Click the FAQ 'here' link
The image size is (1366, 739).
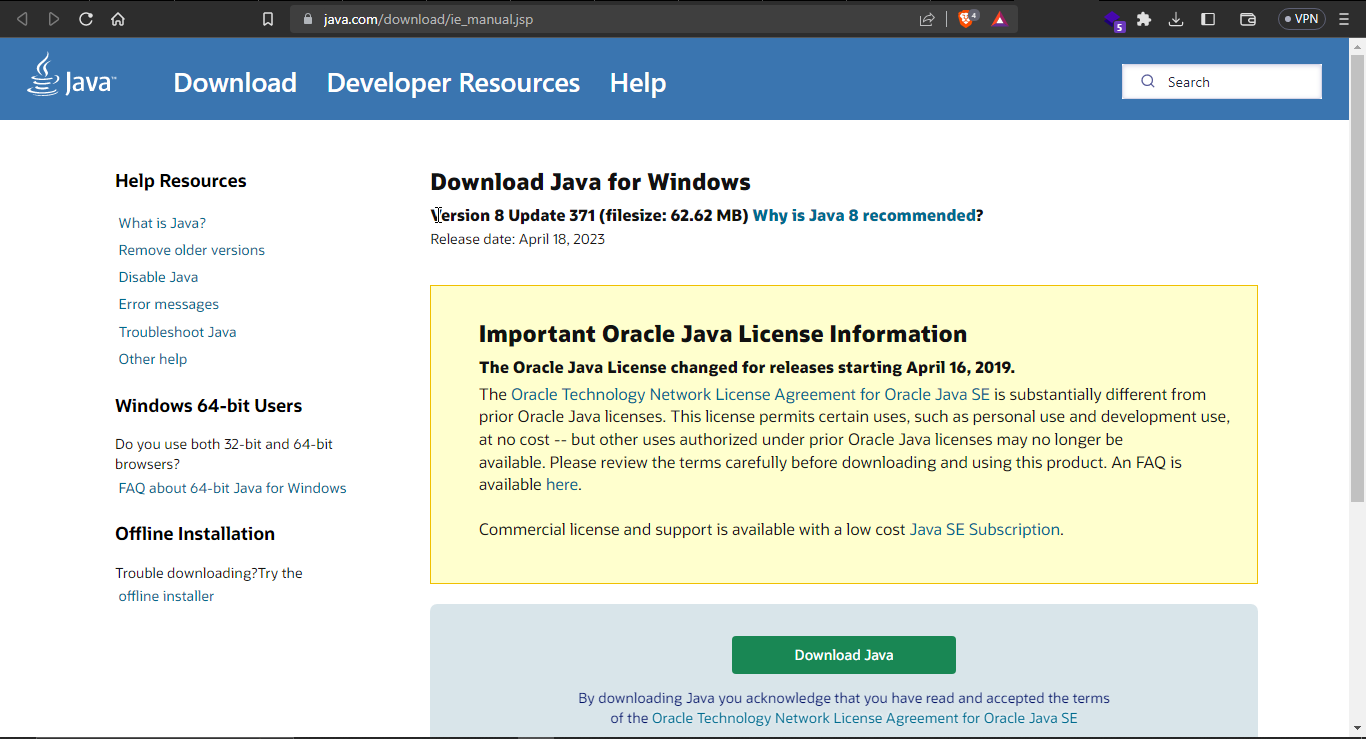pyautogui.click(x=561, y=484)
